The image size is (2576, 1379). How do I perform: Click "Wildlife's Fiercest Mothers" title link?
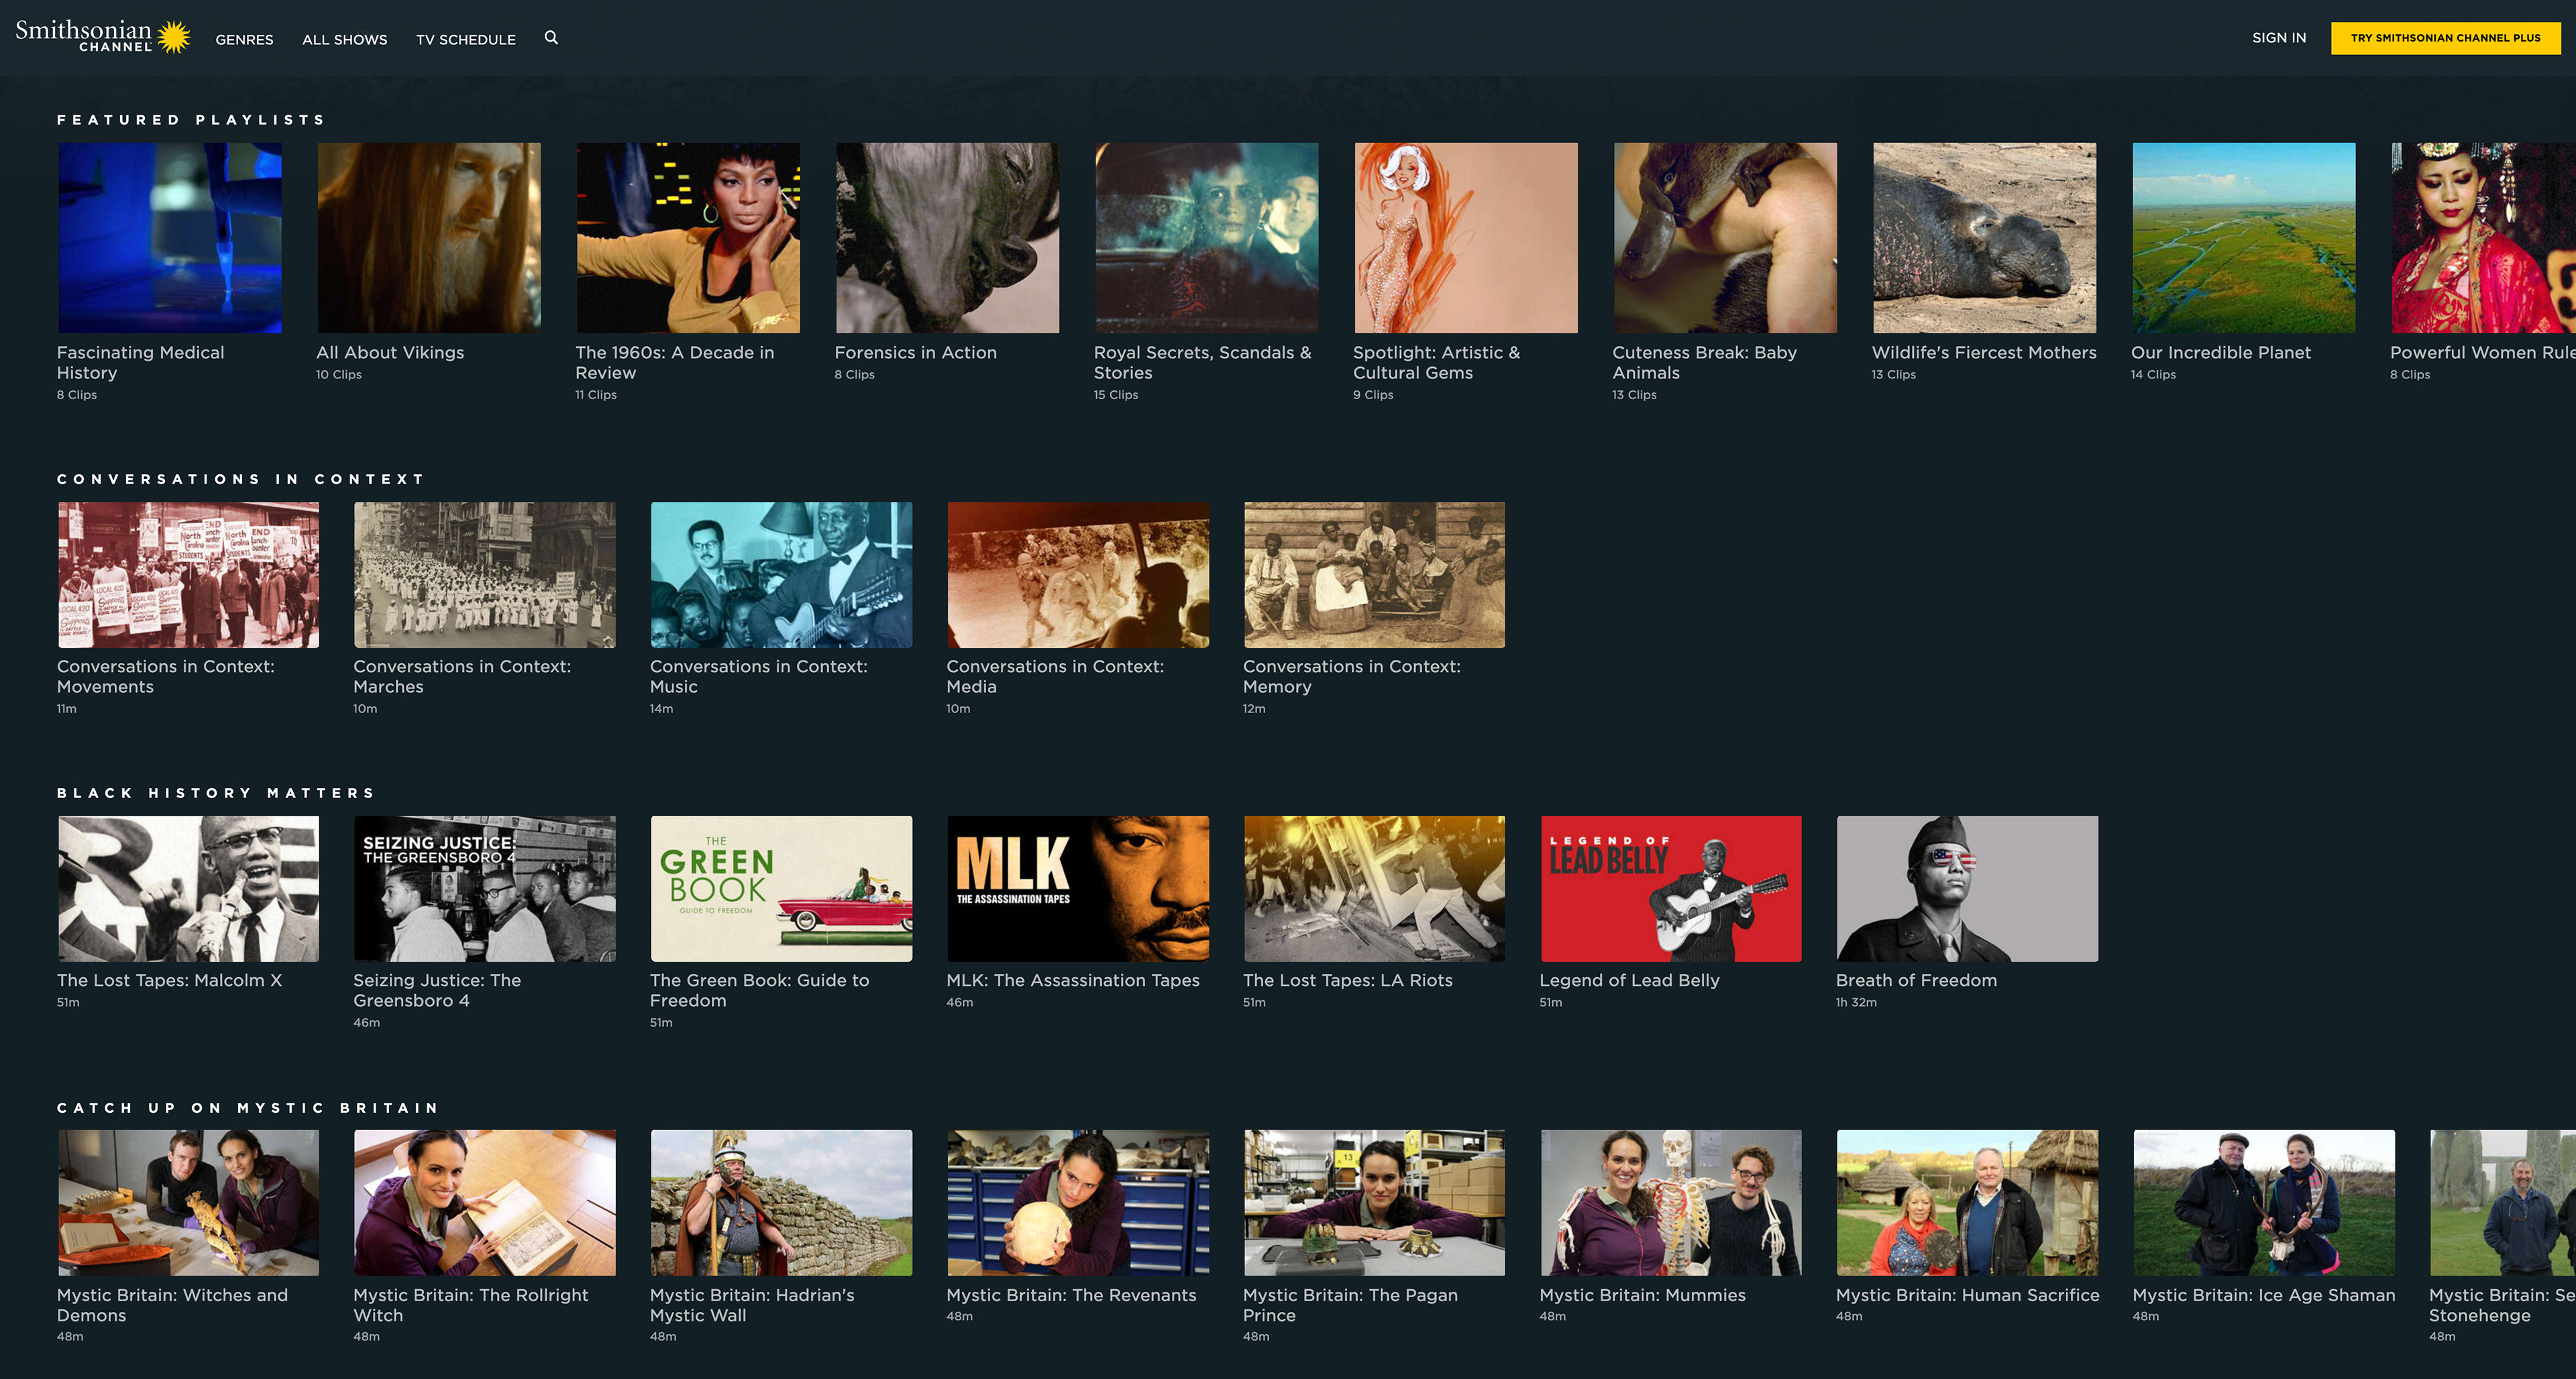pos(1984,352)
